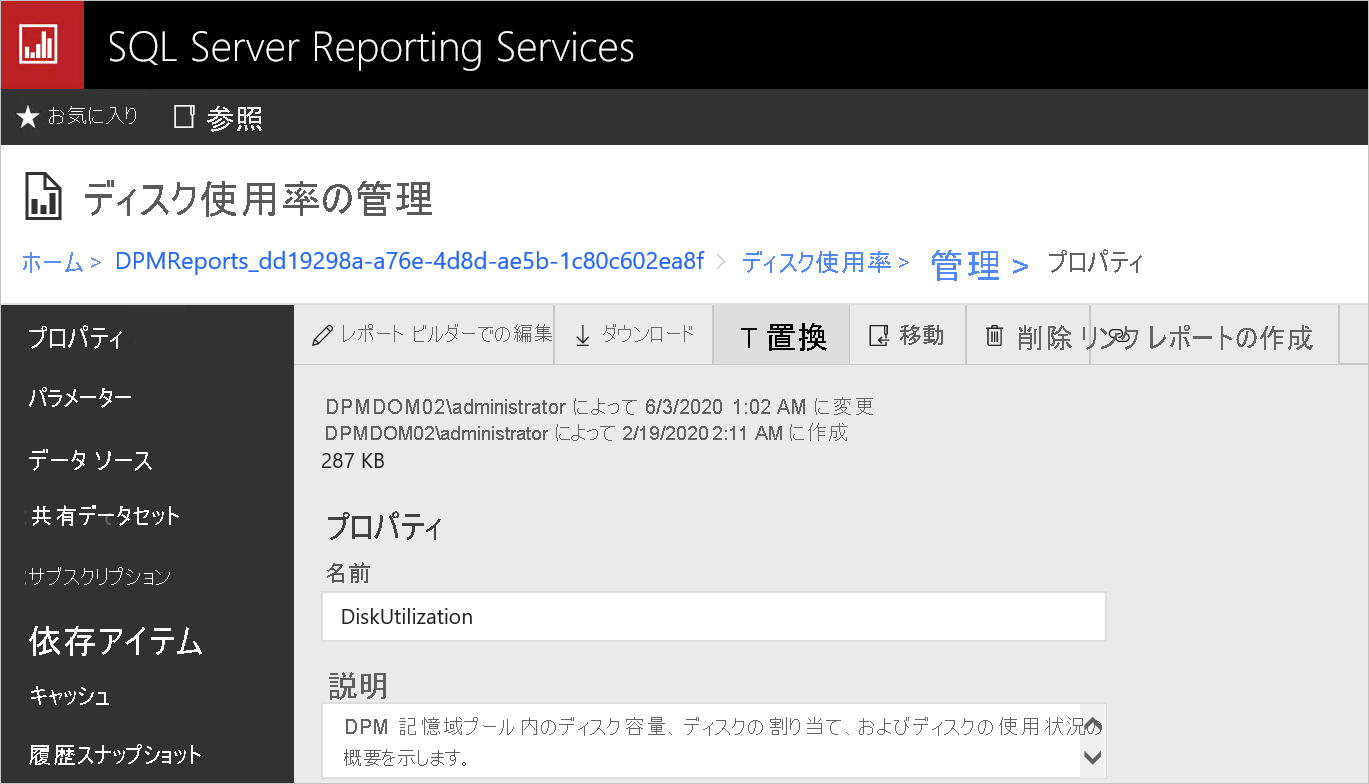Open 参照 (Browse) from the top bar
This screenshot has width=1369, height=784.
pos(220,117)
